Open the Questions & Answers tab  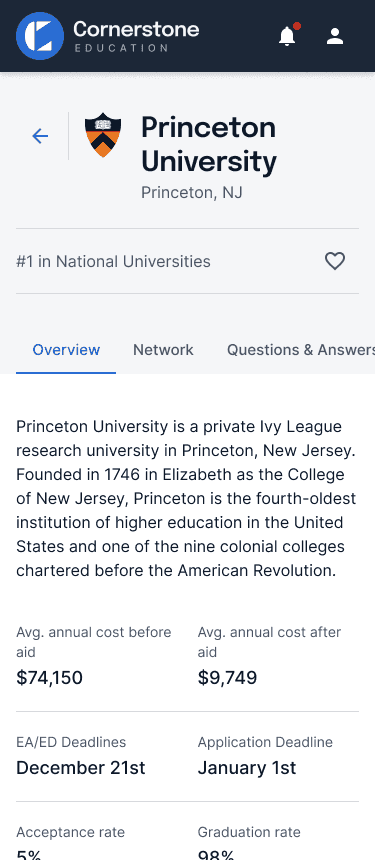(x=301, y=350)
